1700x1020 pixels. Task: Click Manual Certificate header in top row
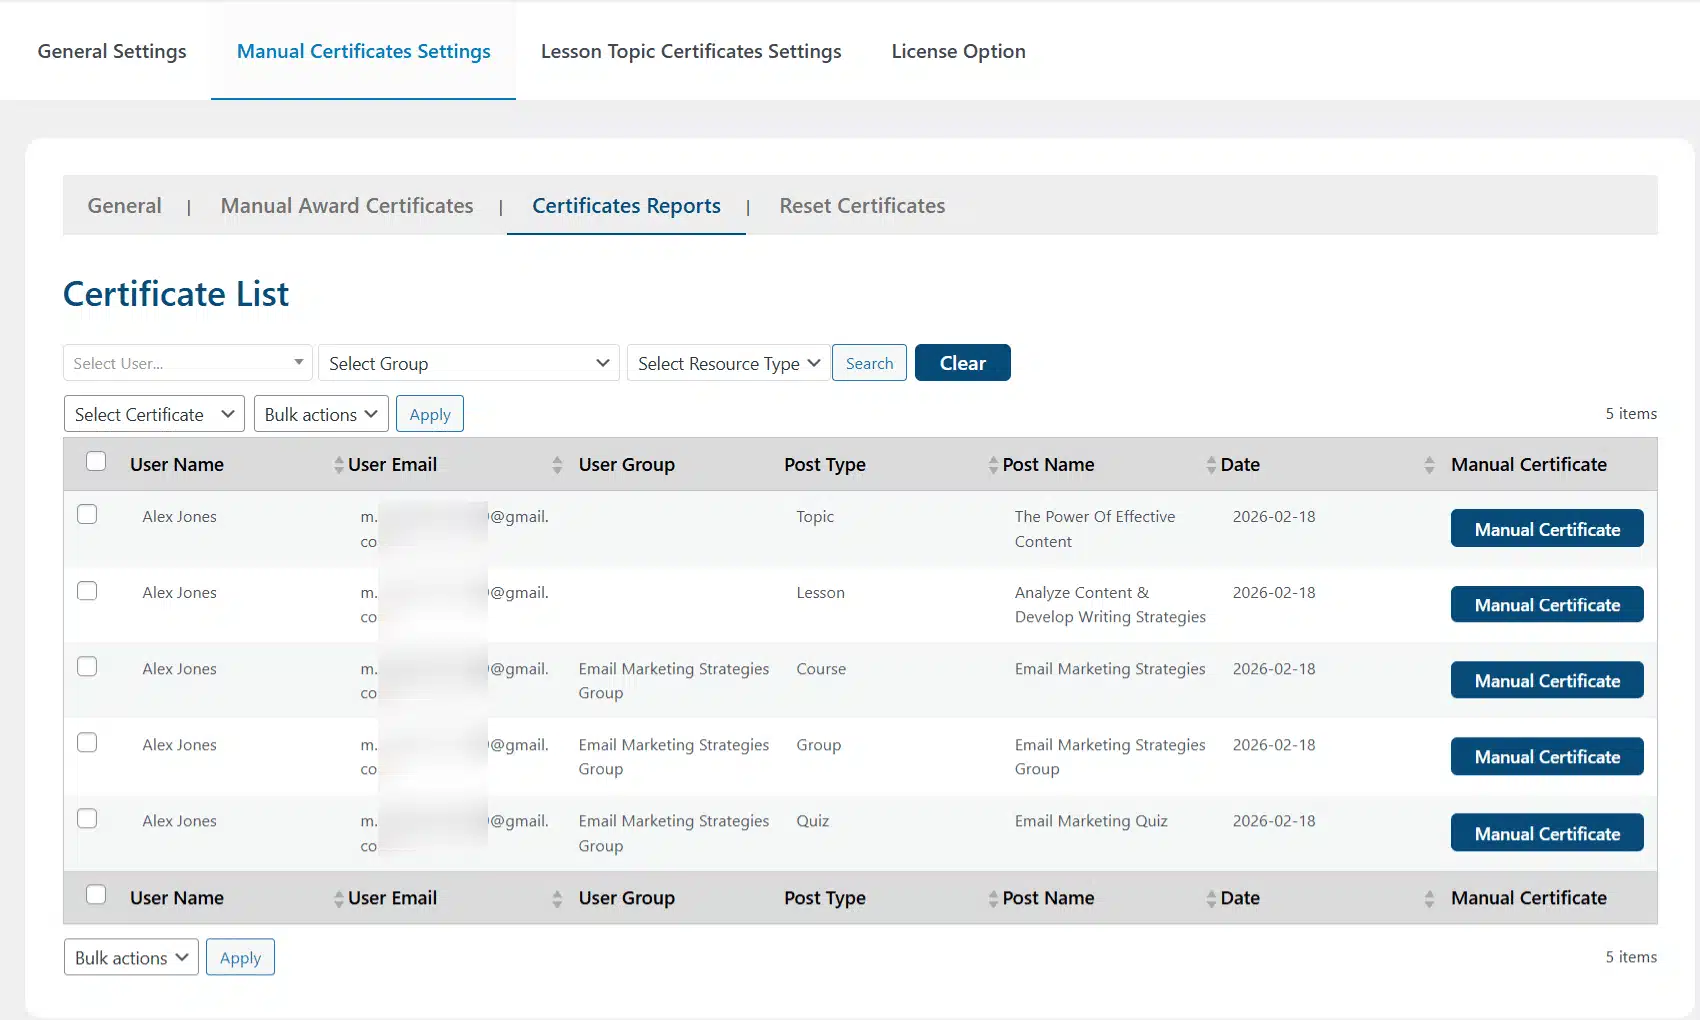point(1528,465)
